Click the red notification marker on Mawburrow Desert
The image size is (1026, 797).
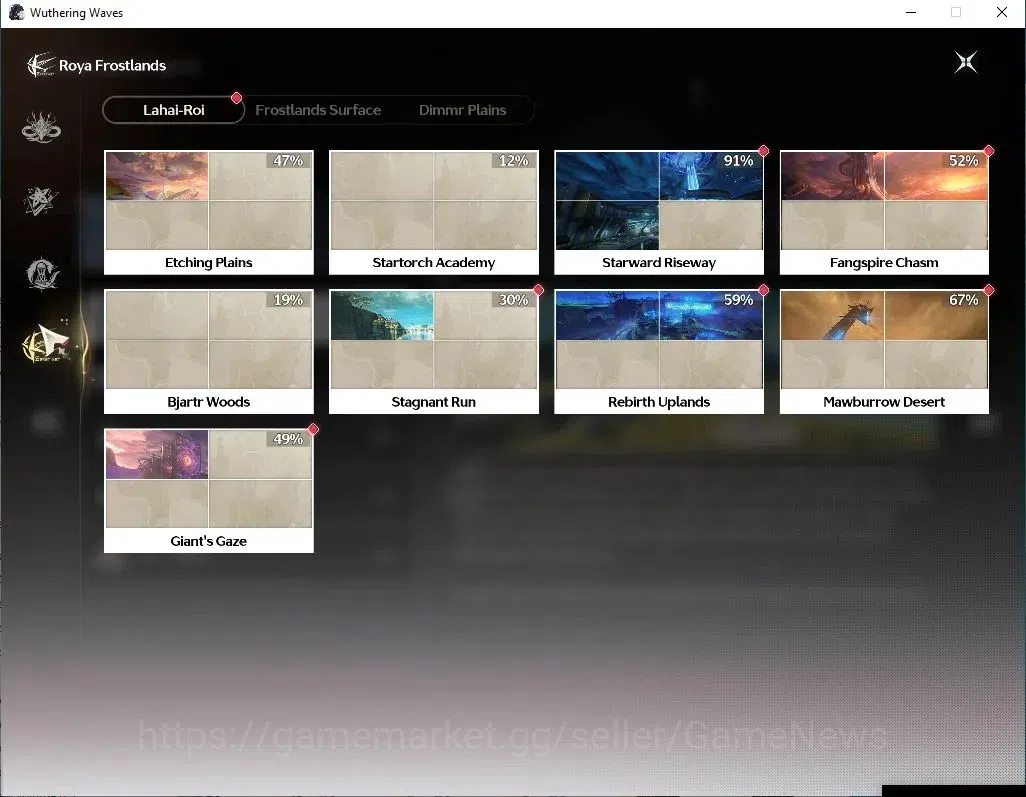pos(989,290)
